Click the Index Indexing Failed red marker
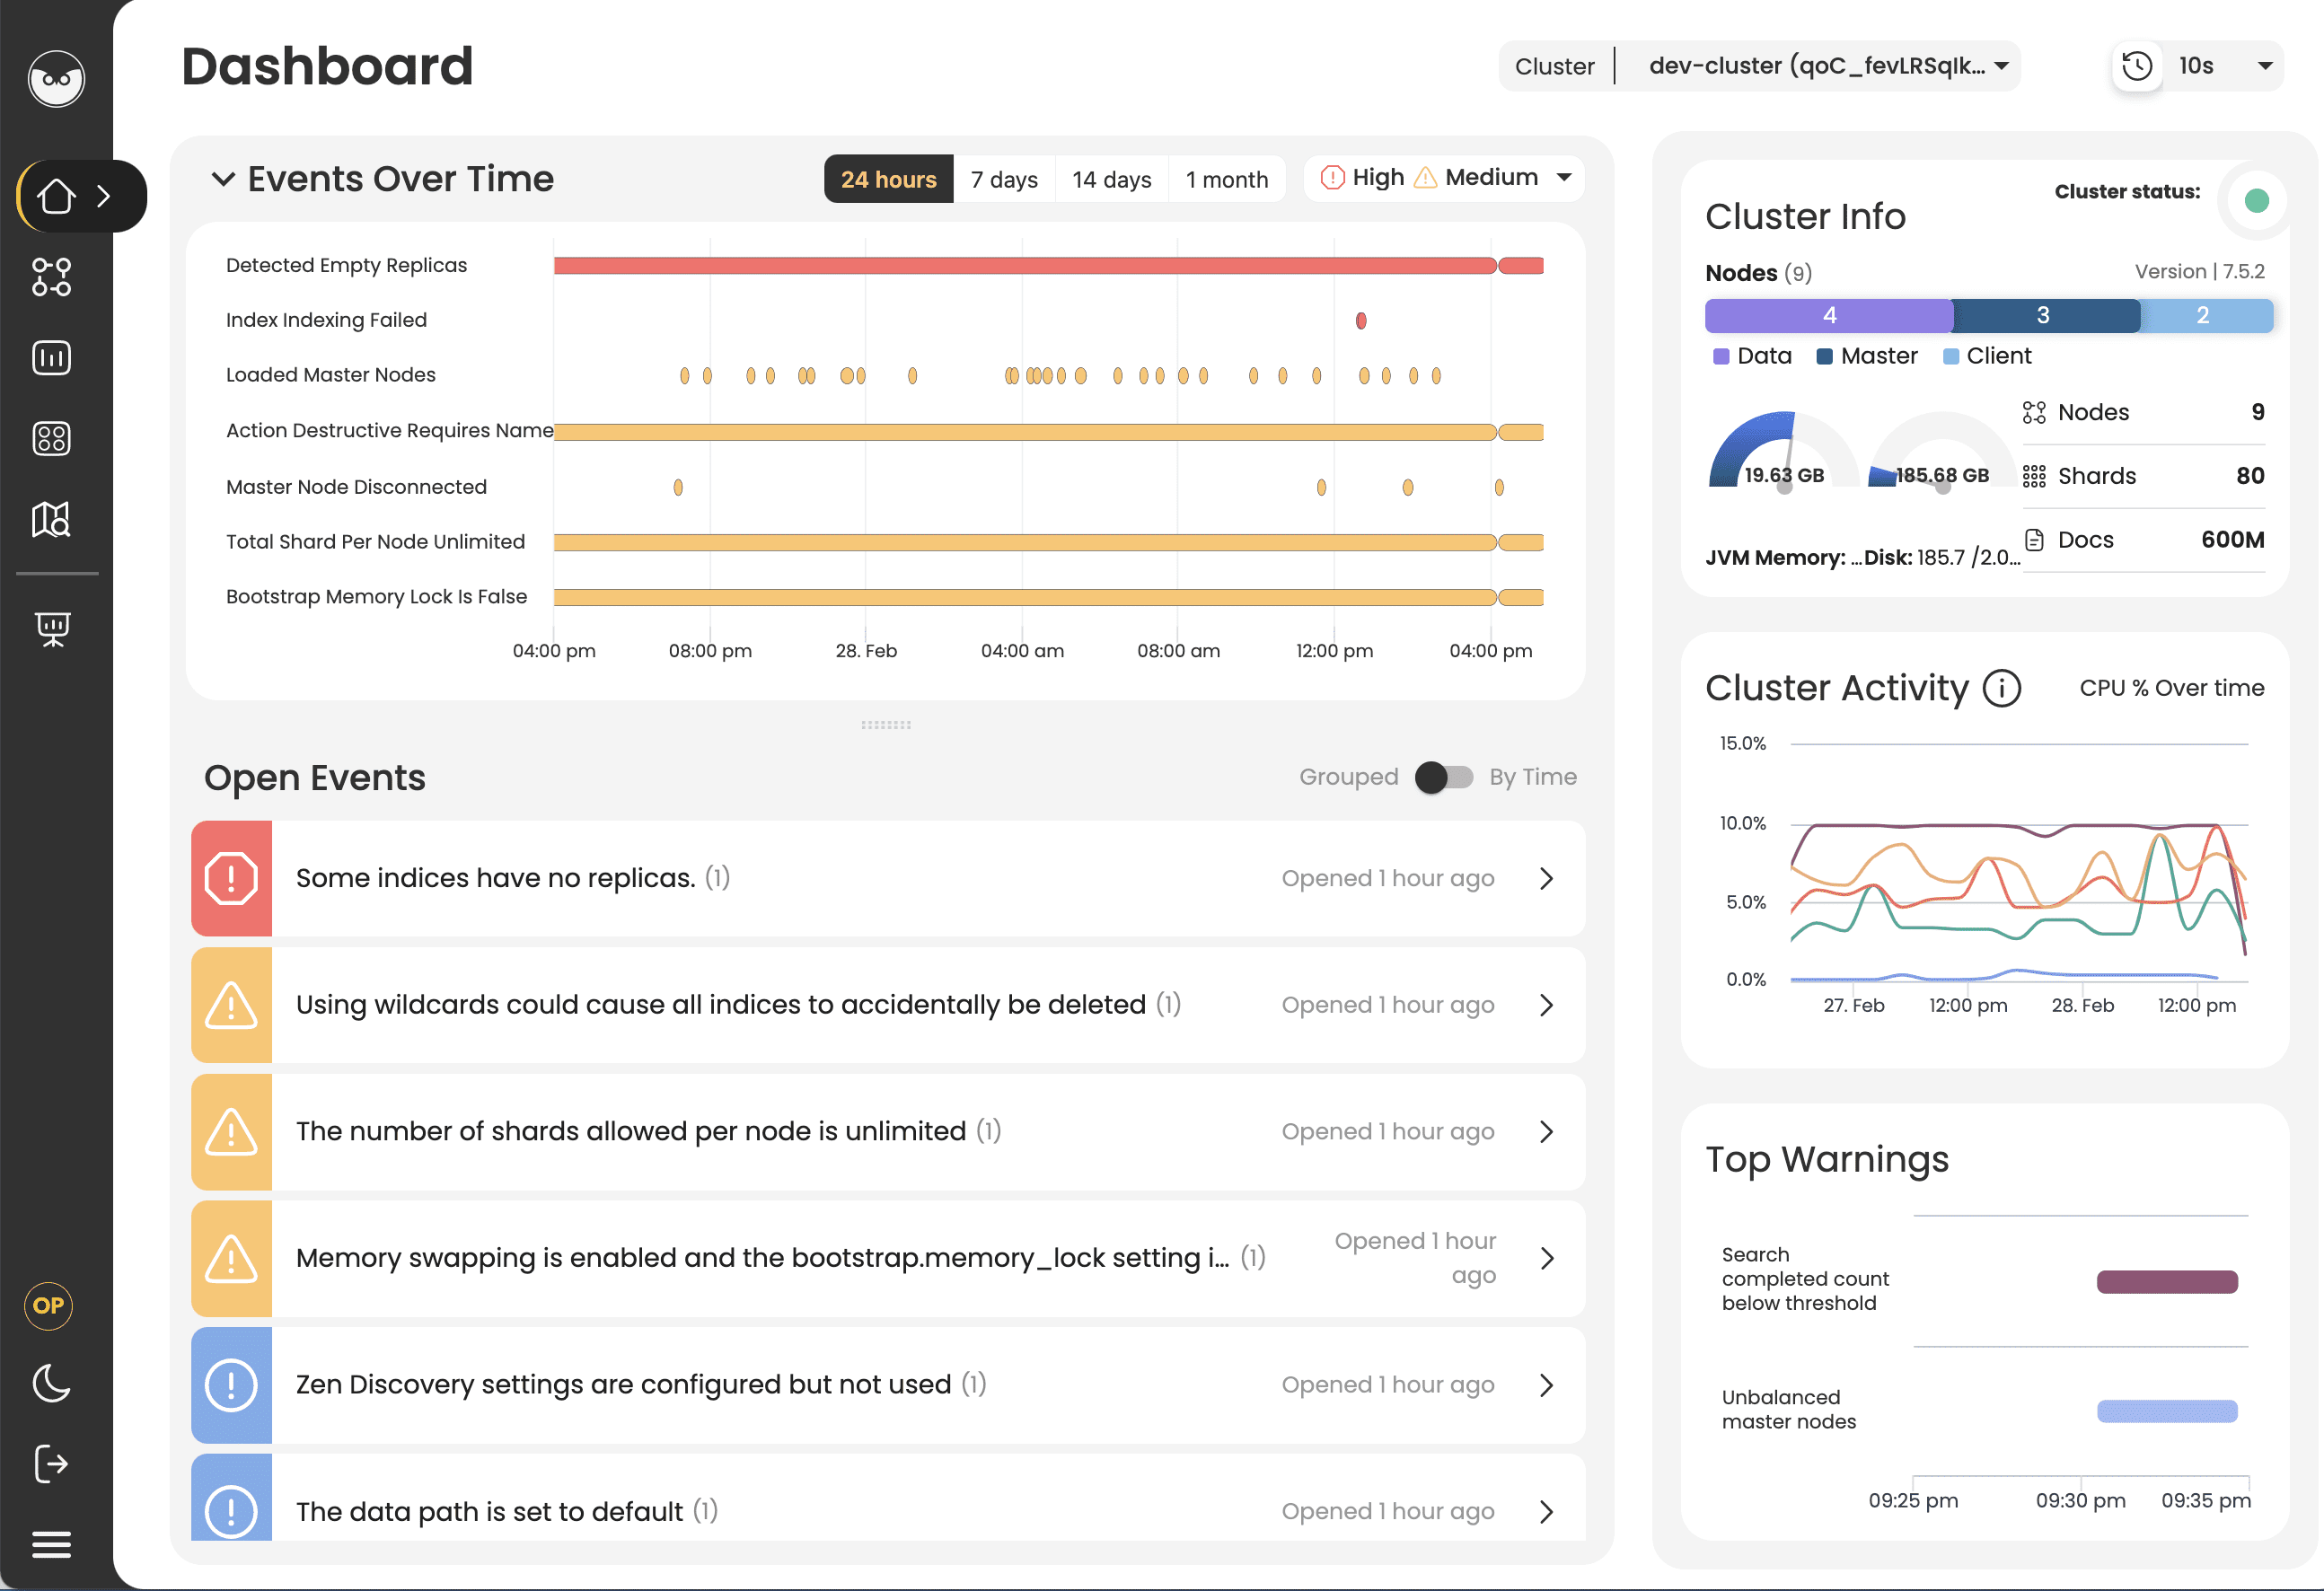2324x1591 pixels. click(1361, 320)
